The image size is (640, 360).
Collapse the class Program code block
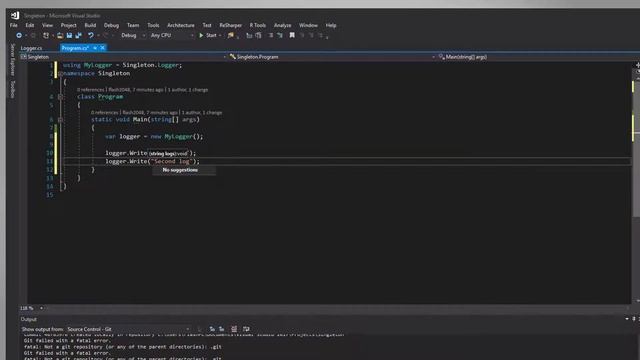coord(60,97)
